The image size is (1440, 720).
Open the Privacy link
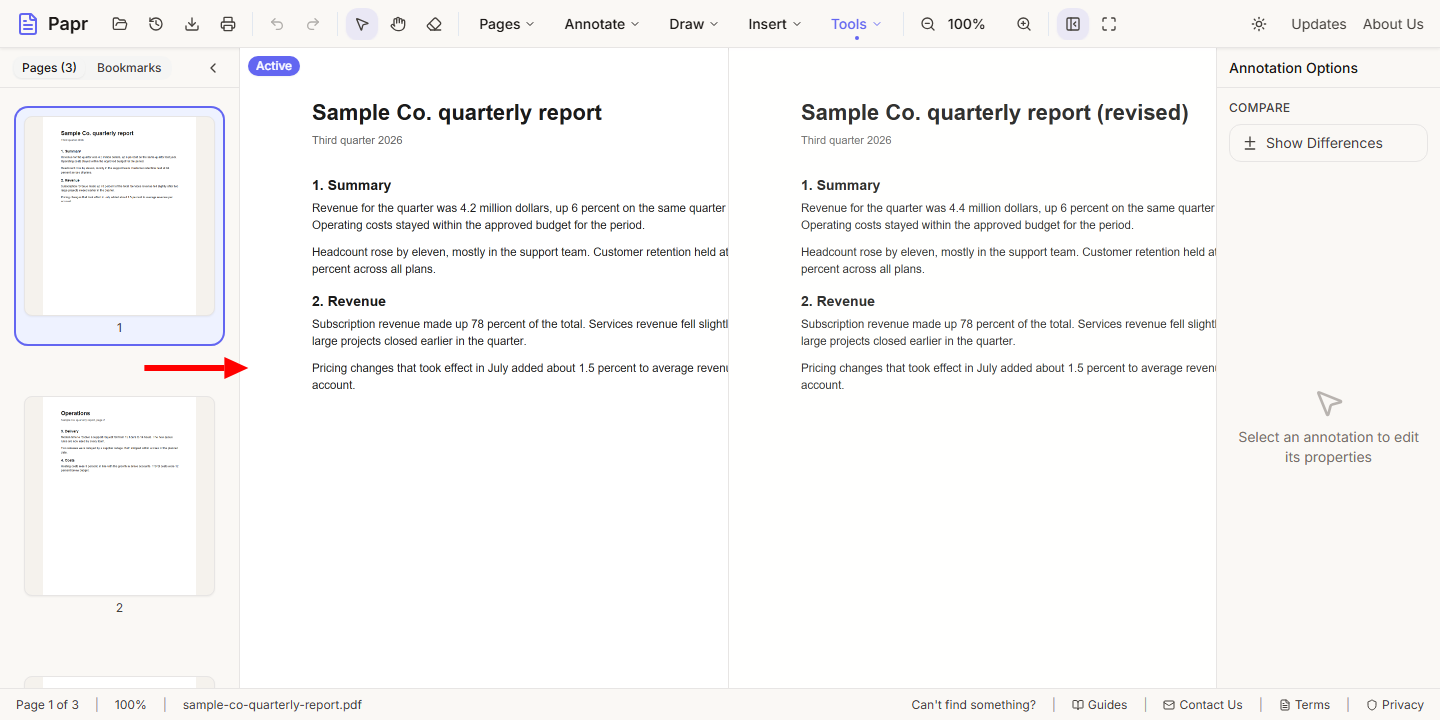pyautogui.click(x=1395, y=705)
